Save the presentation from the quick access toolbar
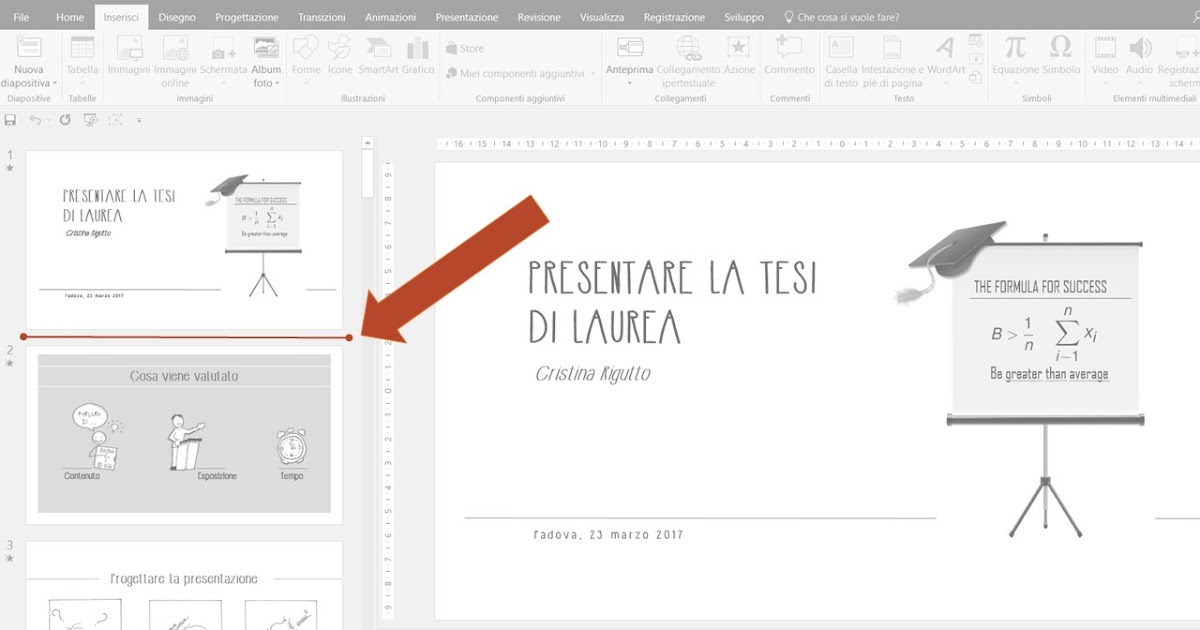 [10, 118]
